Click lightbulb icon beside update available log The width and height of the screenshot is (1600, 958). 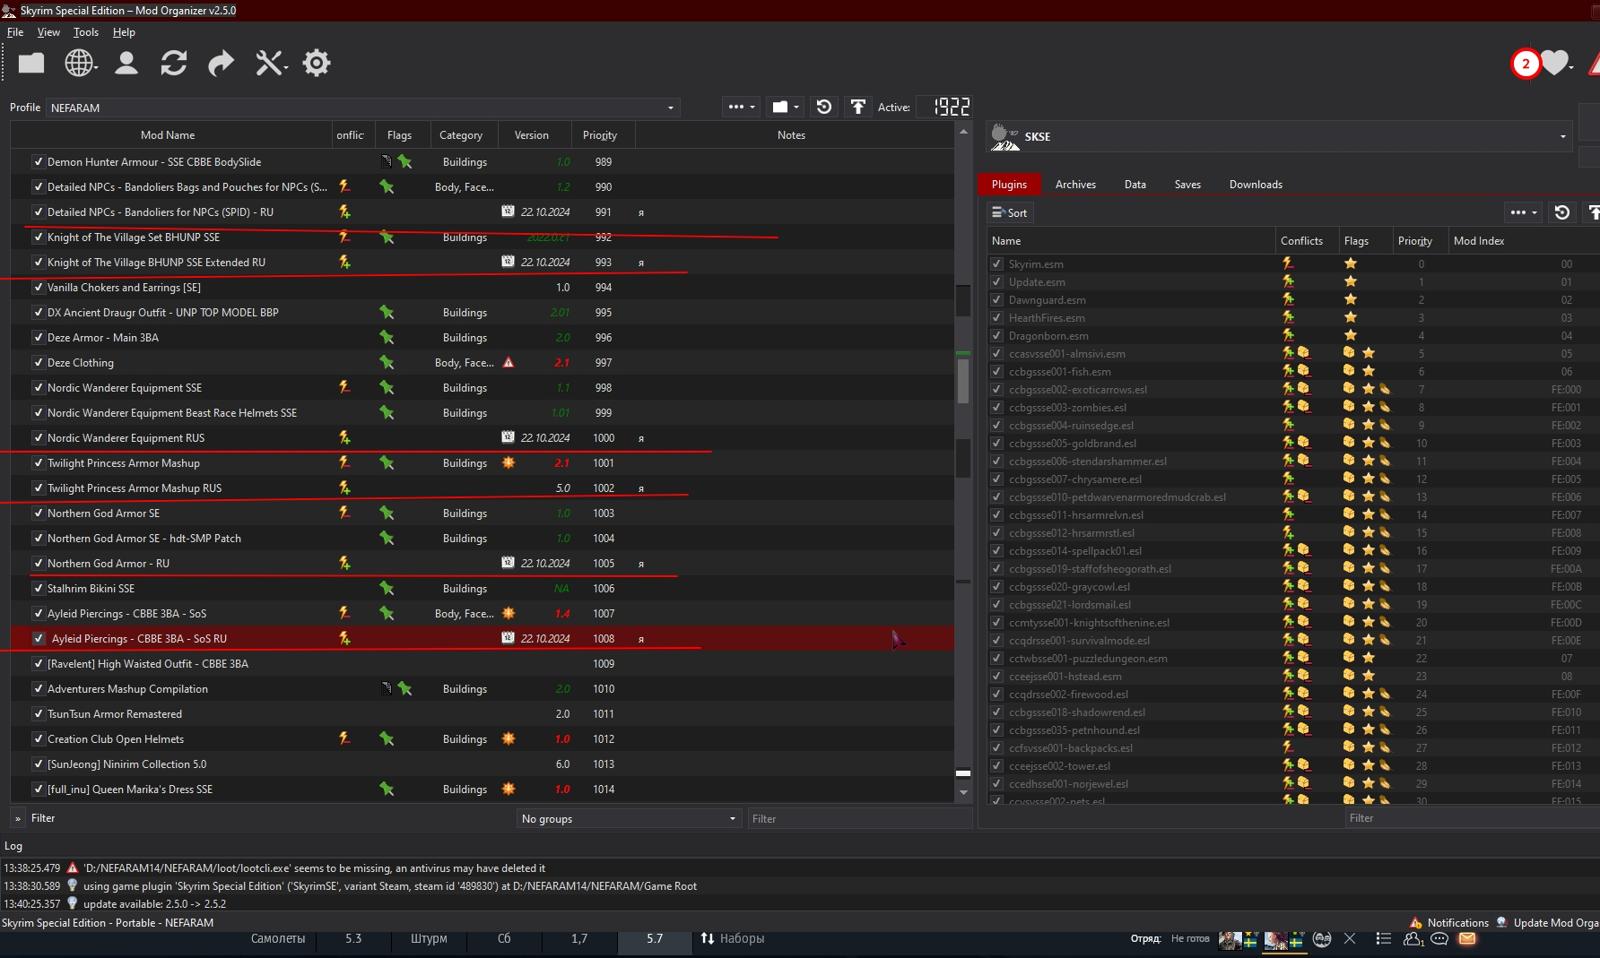click(x=72, y=903)
